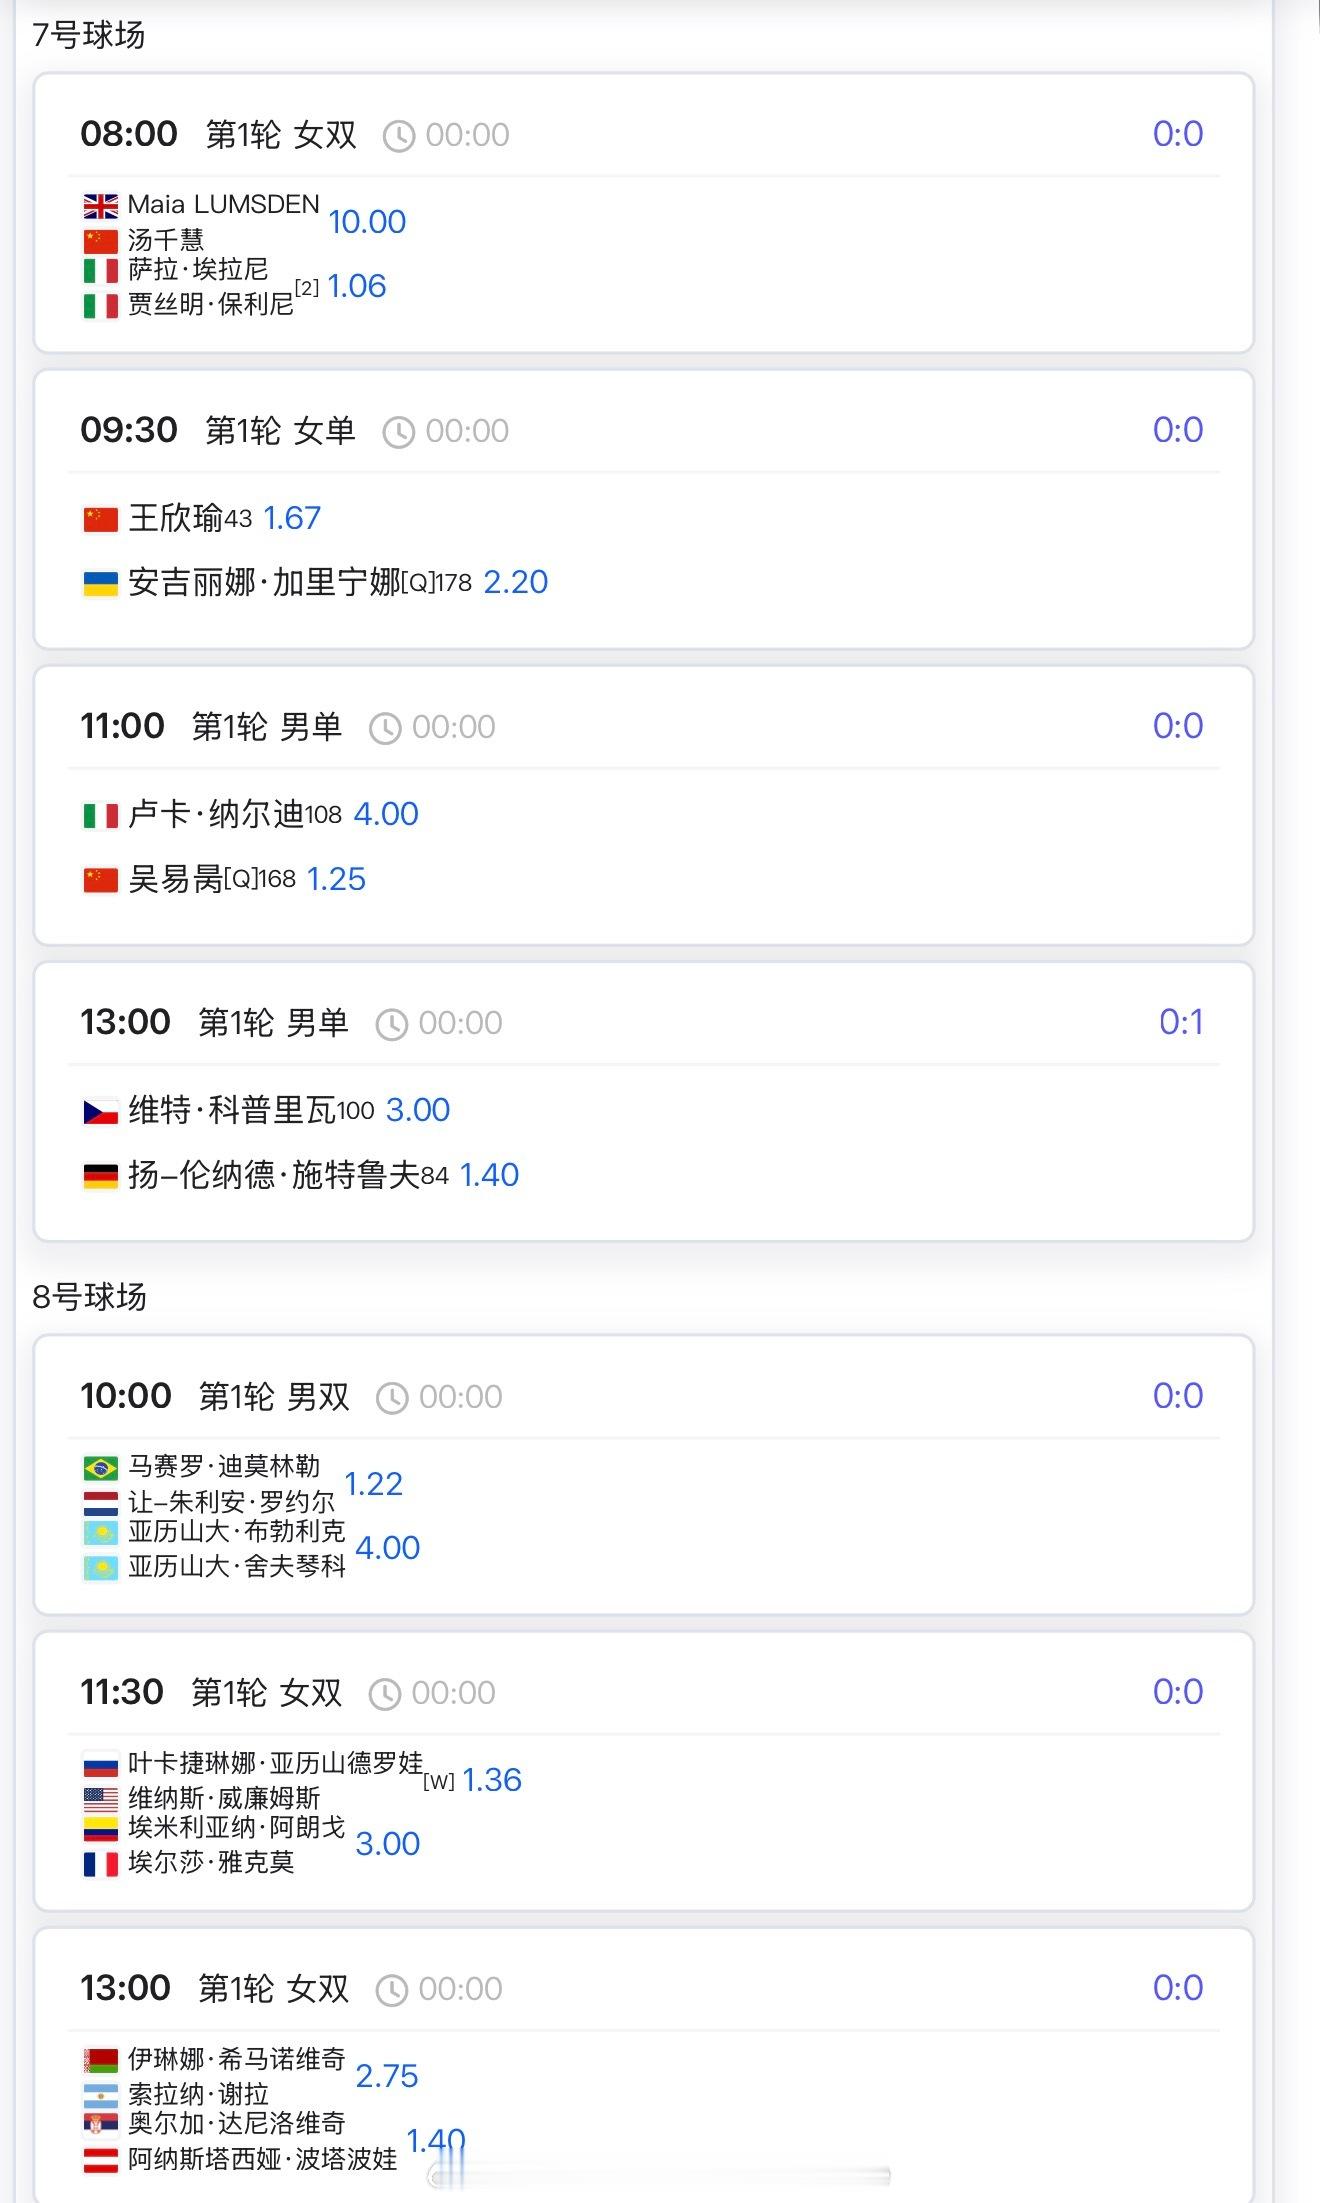Click the clock icon in the 09:30 女单 match
1320x2203 pixels.
[398, 432]
